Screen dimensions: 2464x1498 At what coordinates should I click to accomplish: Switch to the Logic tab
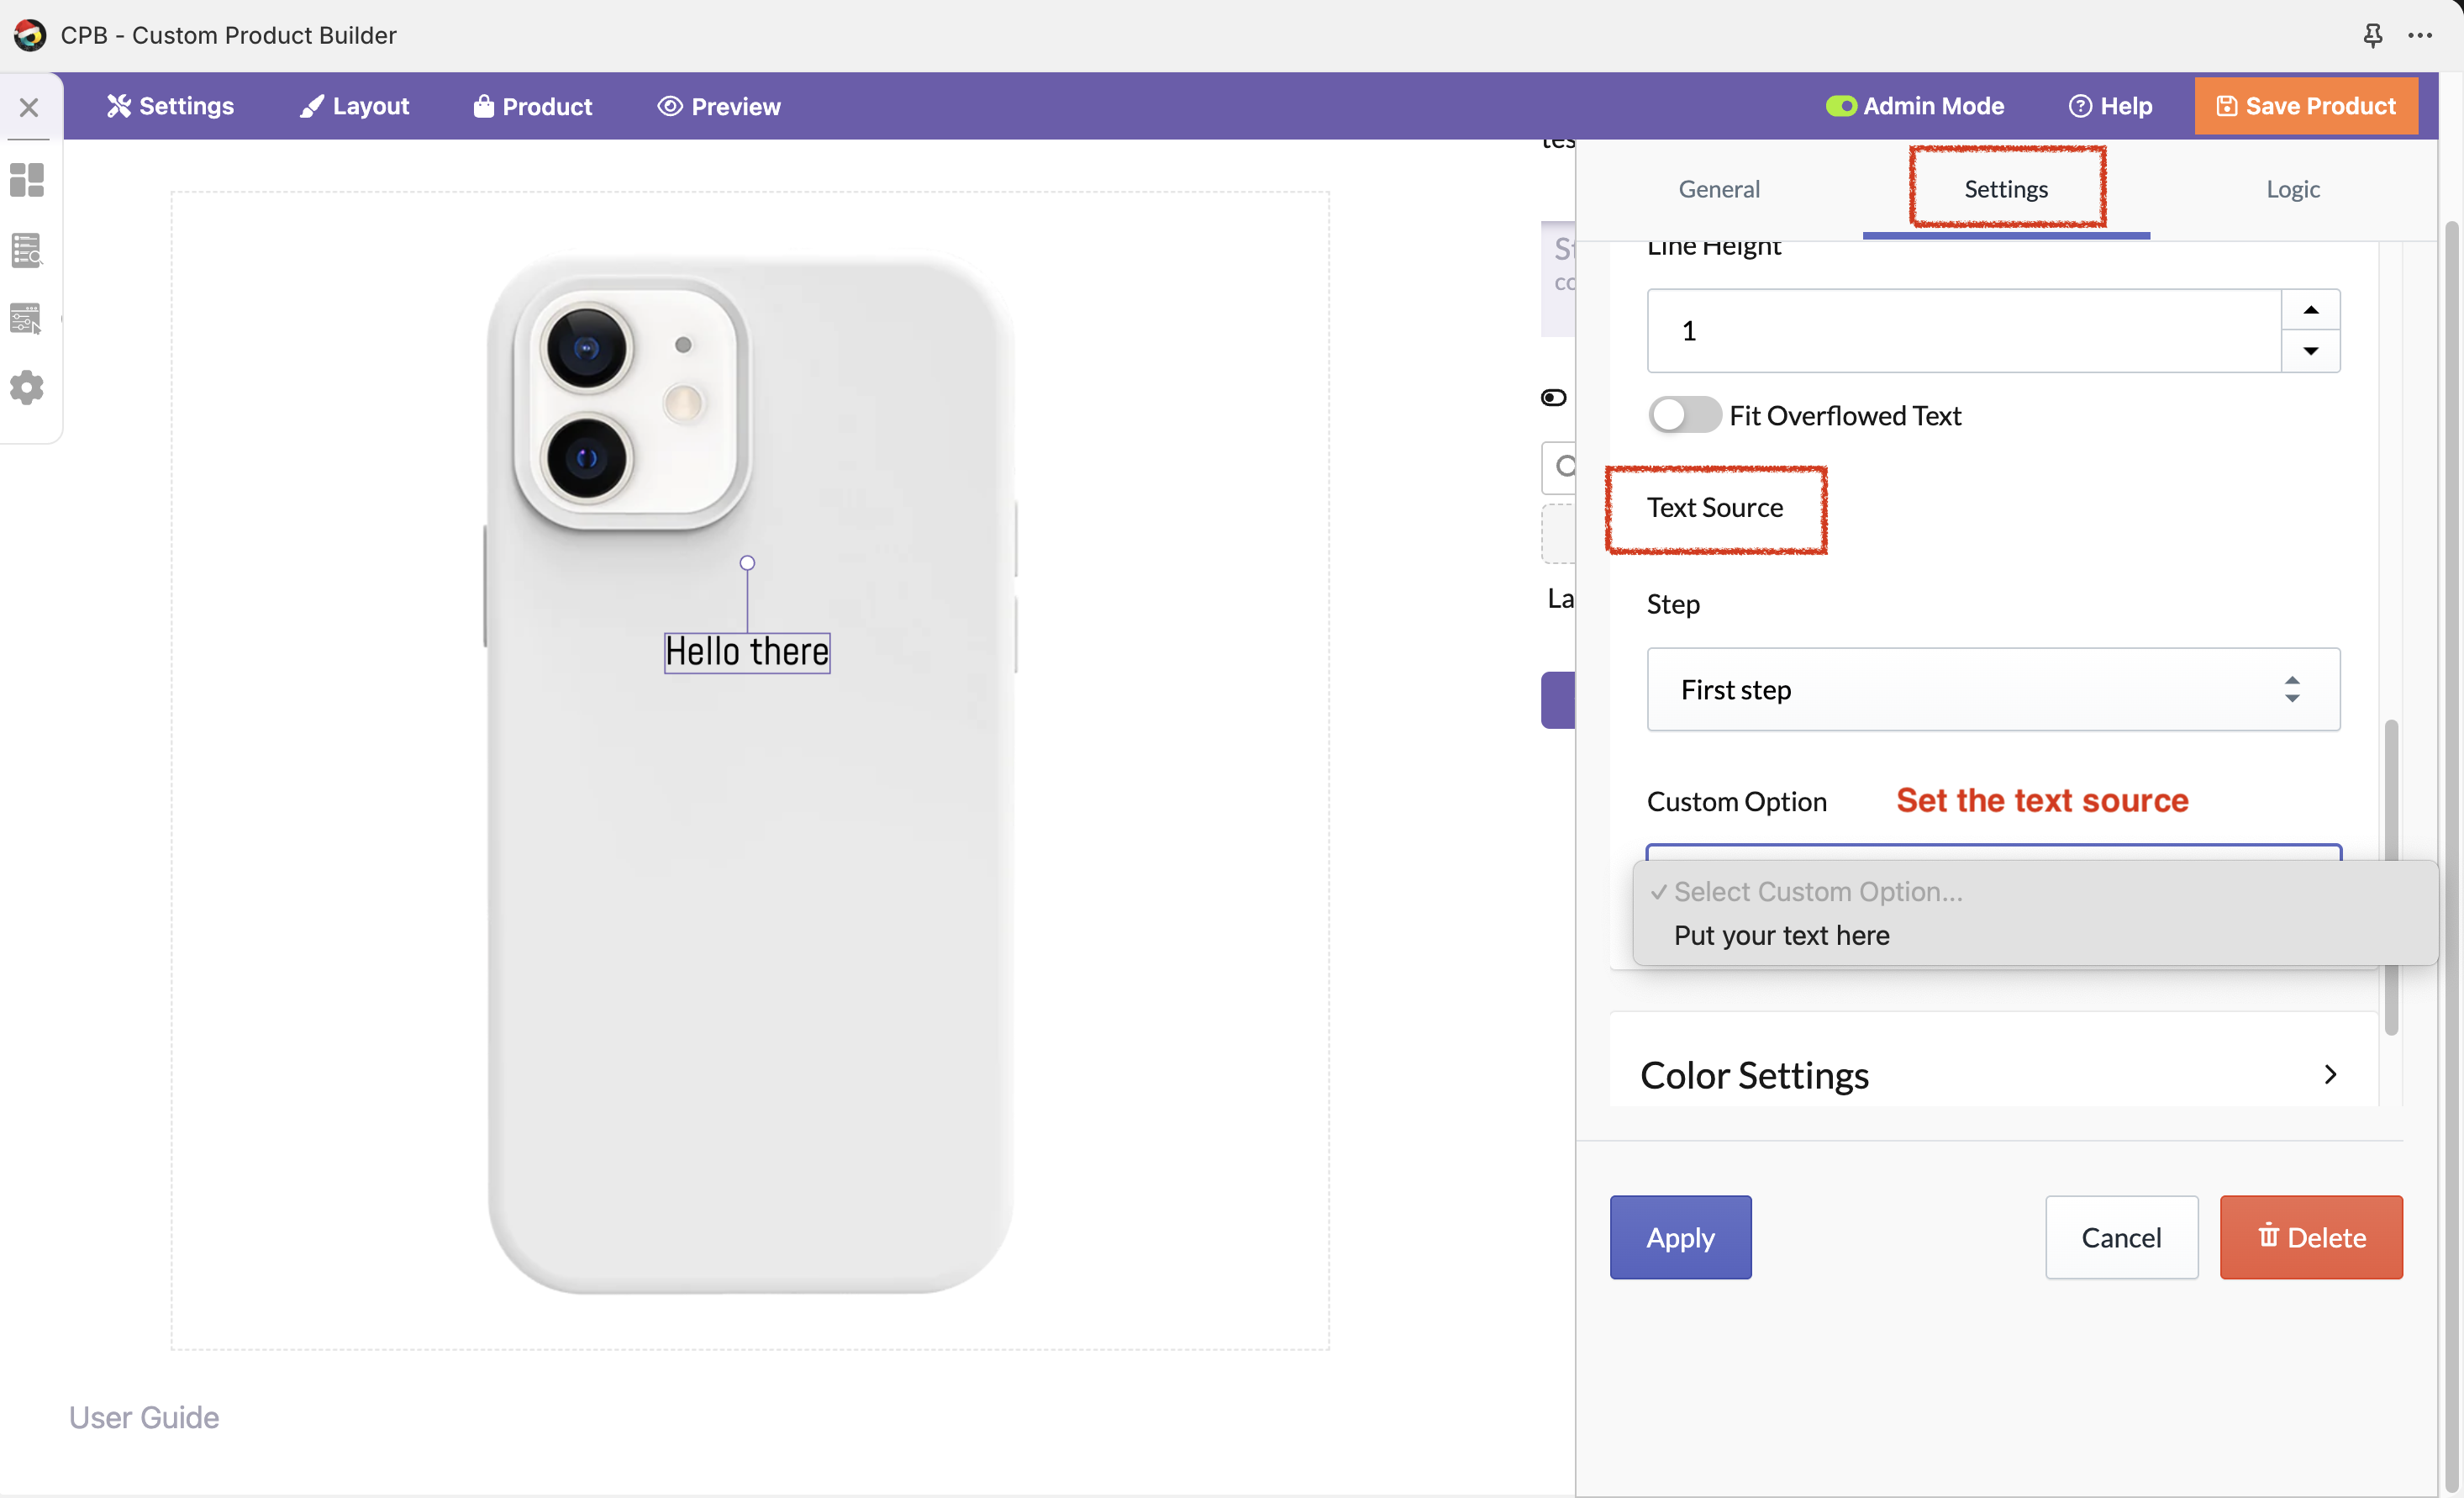(2292, 189)
